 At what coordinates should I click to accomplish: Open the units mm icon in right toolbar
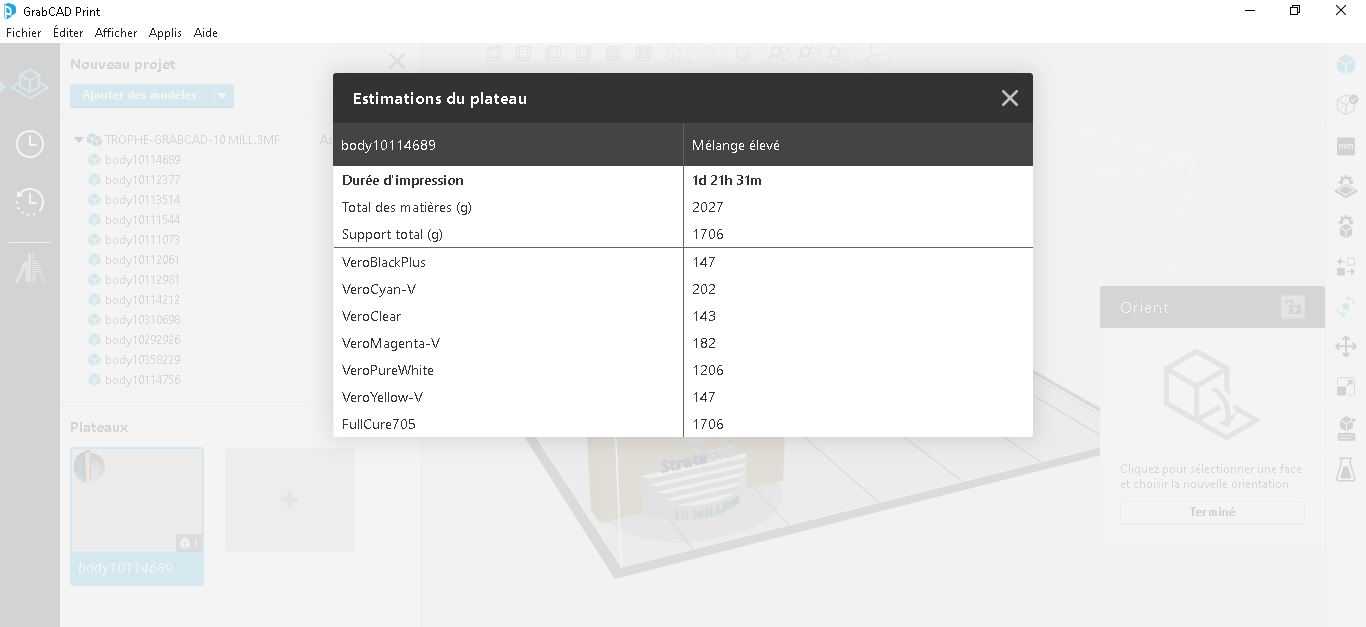tap(1346, 146)
